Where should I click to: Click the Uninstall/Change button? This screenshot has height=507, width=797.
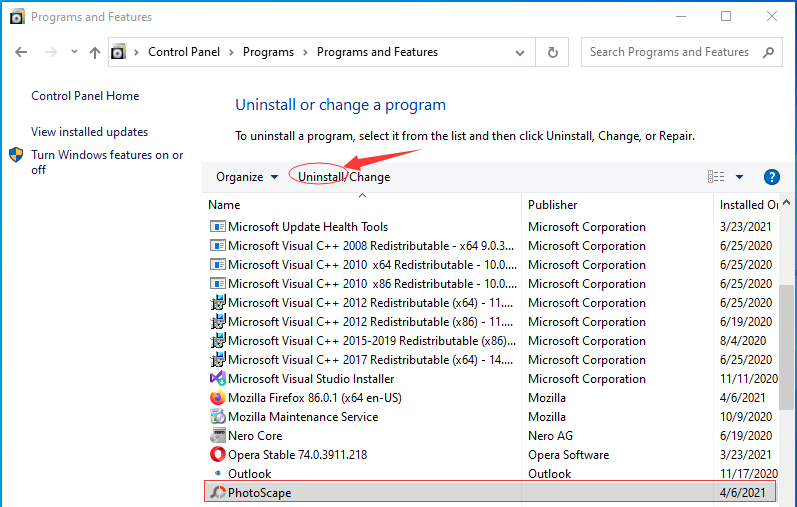coord(344,177)
